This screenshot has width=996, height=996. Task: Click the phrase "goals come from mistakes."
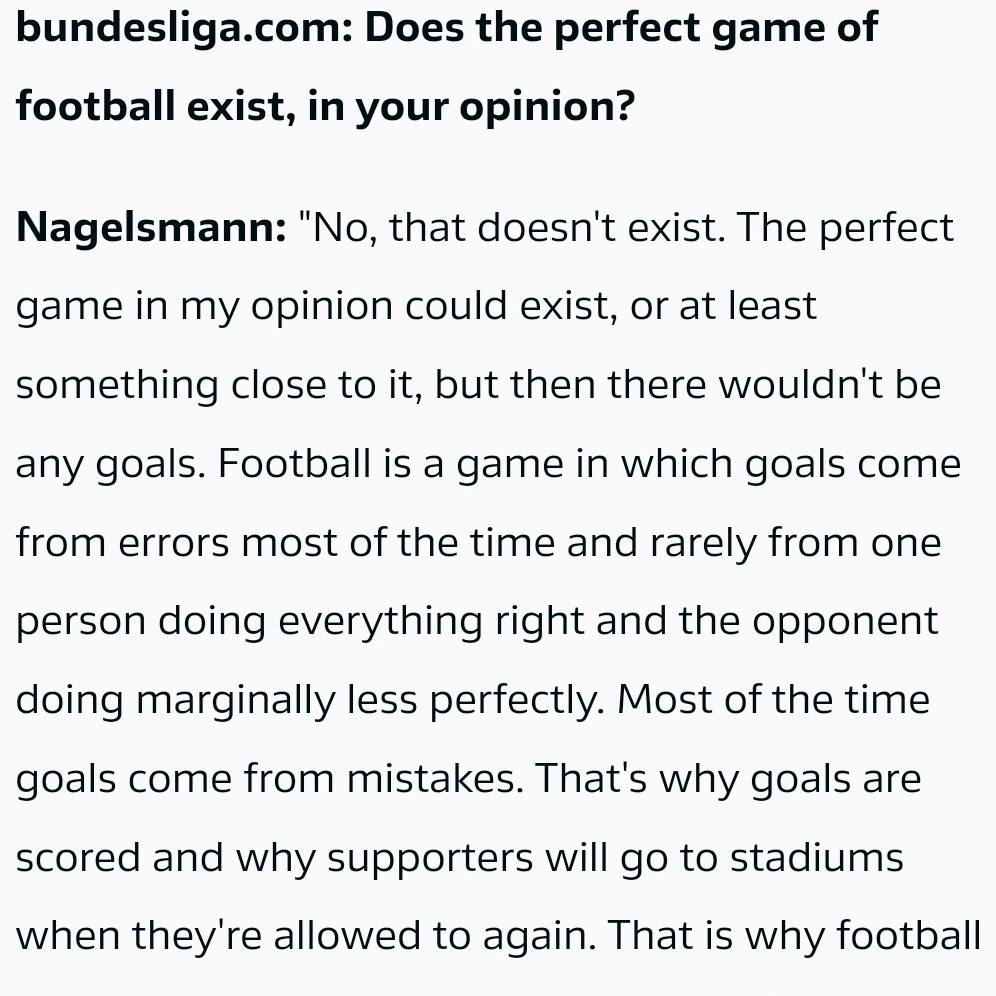point(270,779)
